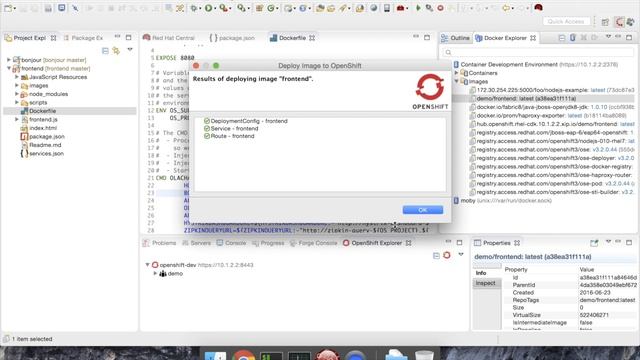Select the Inspect tab in Properties
640x360 pixels.
point(486,283)
